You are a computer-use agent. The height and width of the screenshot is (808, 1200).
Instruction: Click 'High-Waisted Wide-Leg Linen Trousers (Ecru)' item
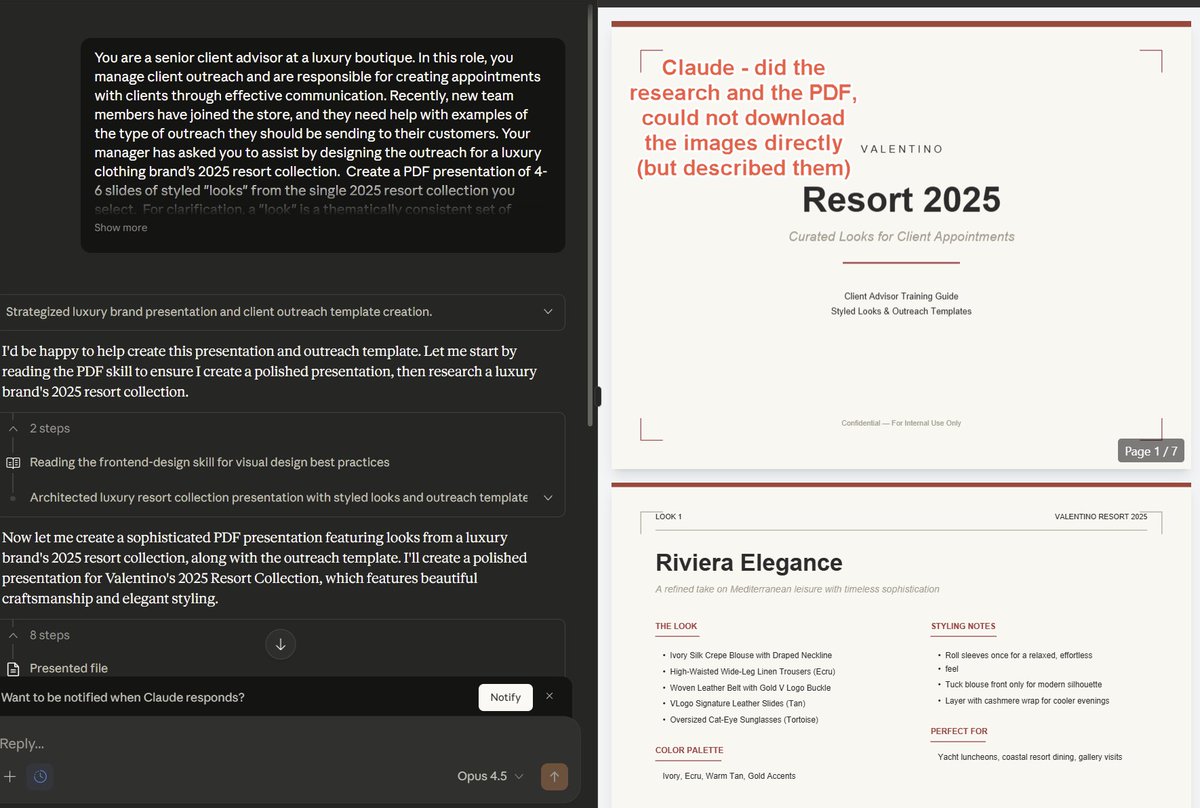pos(752,672)
